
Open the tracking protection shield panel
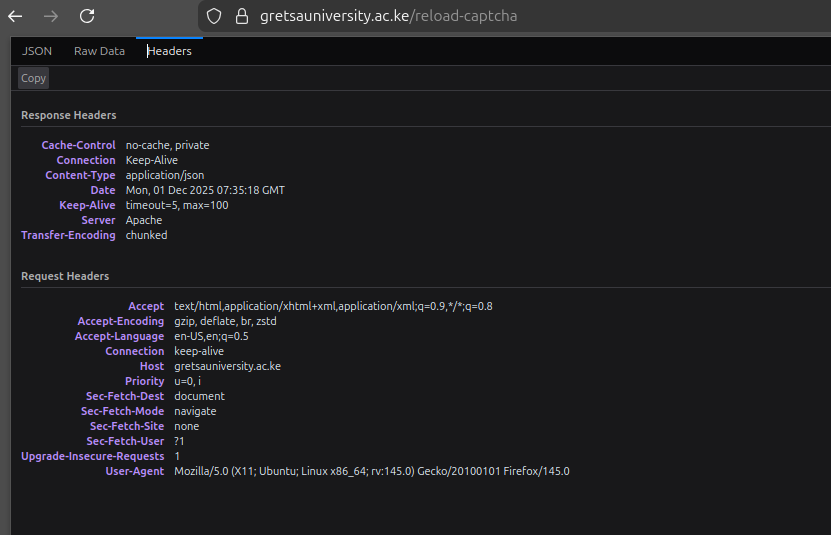[213, 16]
